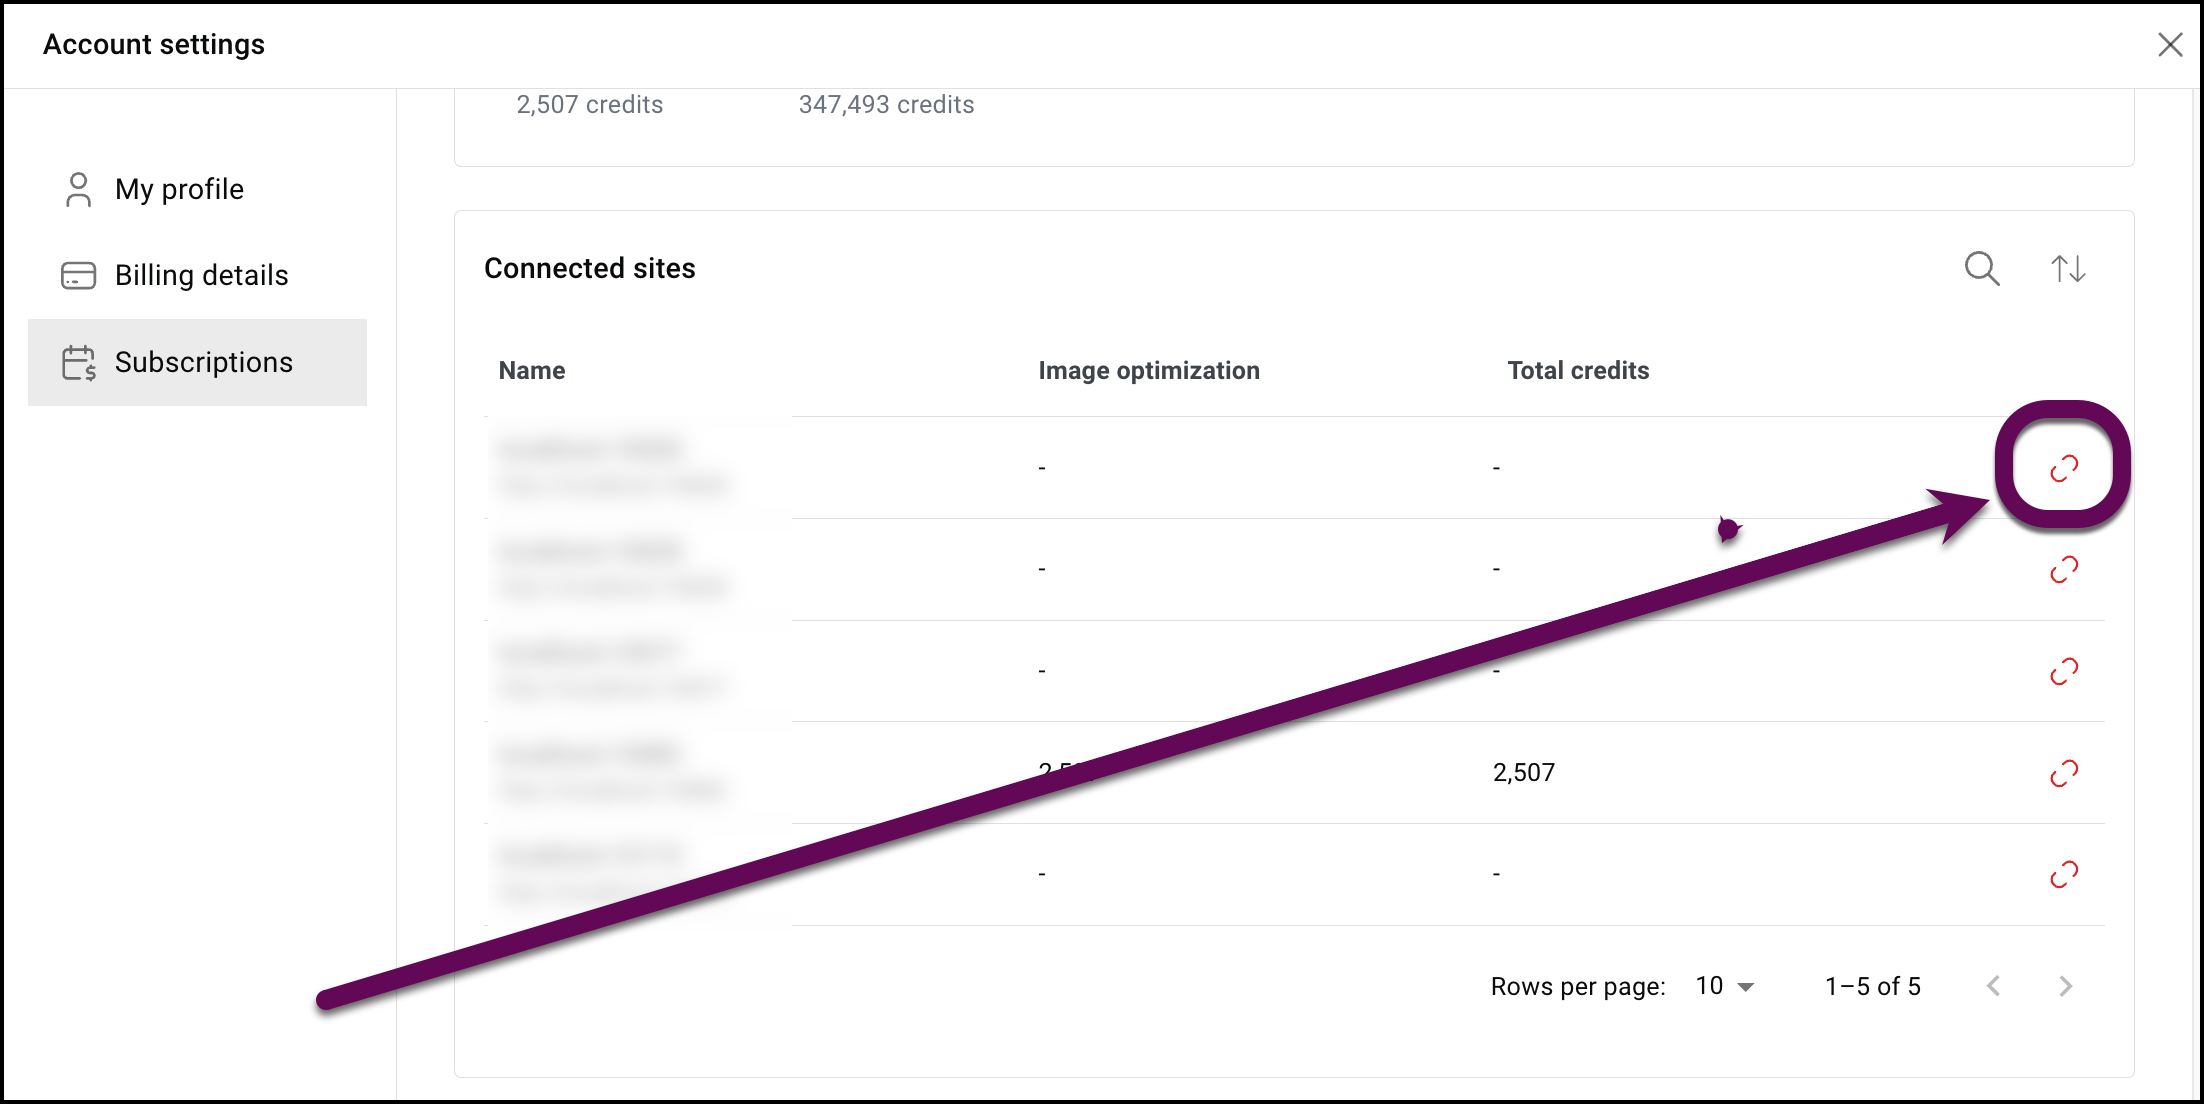Expand the Rows per page dropdown
Screen dimensions: 2204x1104
click(x=1725, y=987)
